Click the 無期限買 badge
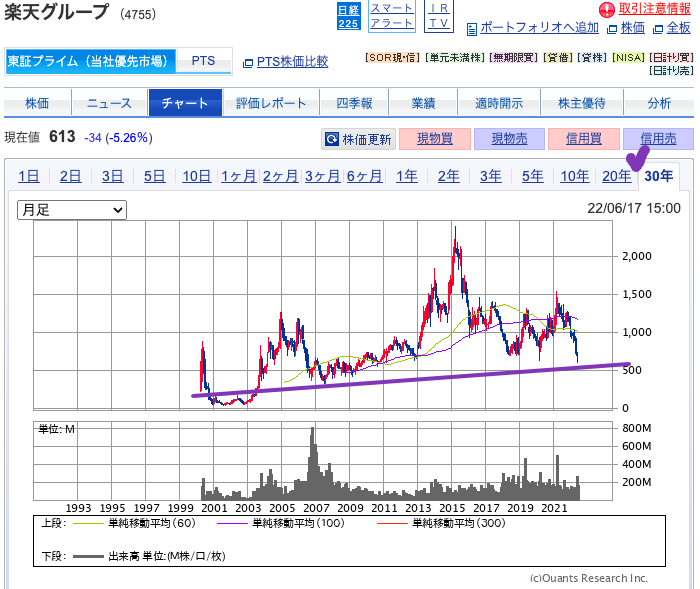 point(514,58)
